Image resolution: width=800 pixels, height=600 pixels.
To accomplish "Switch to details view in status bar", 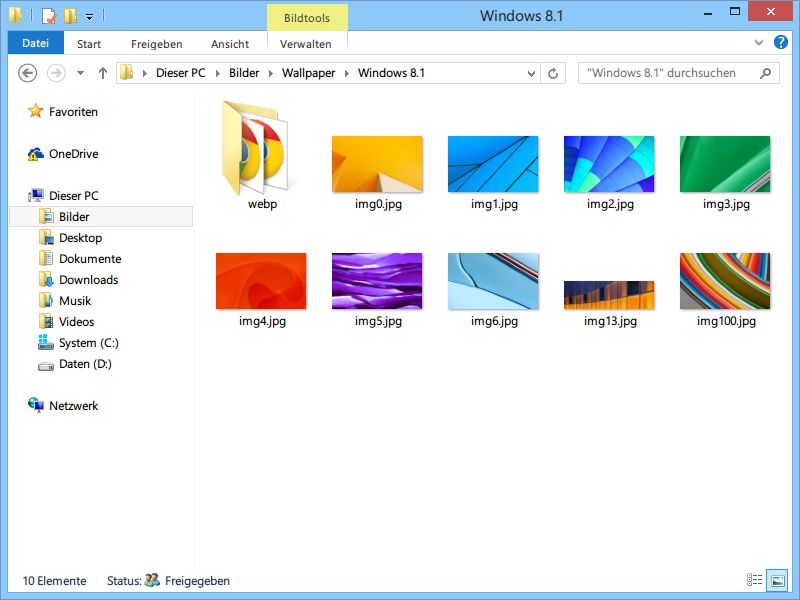I will tap(755, 580).
